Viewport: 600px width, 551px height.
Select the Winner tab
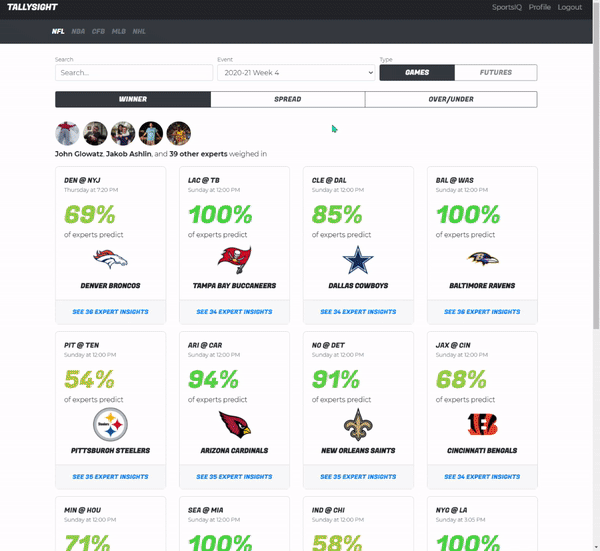click(133, 99)
